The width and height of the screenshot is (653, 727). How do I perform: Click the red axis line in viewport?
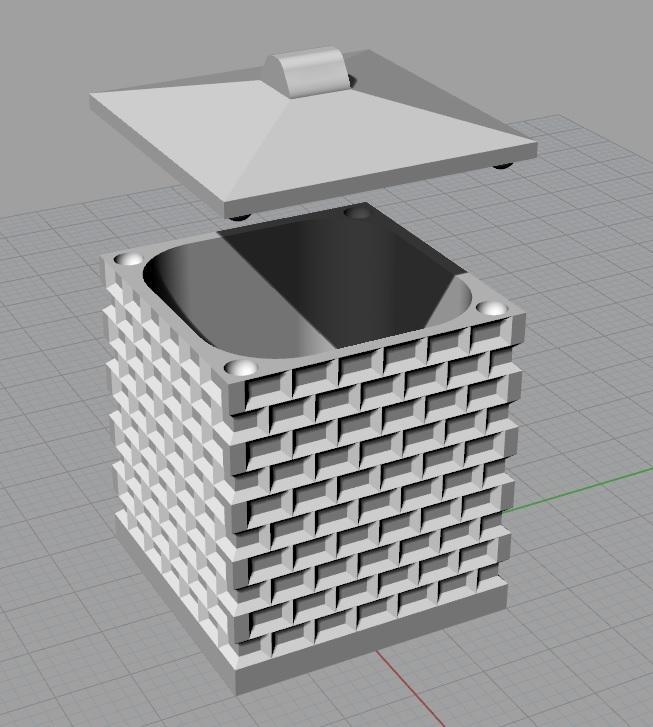pos(409,688)
